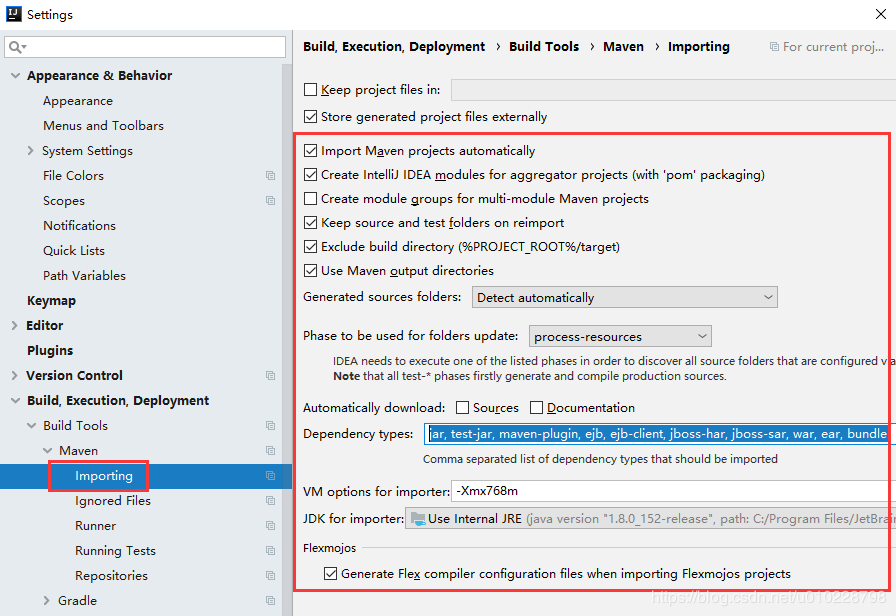This screenshot has width=896, height=616.
Task: Close the Settings dialog
Action: tap(881, 14)
